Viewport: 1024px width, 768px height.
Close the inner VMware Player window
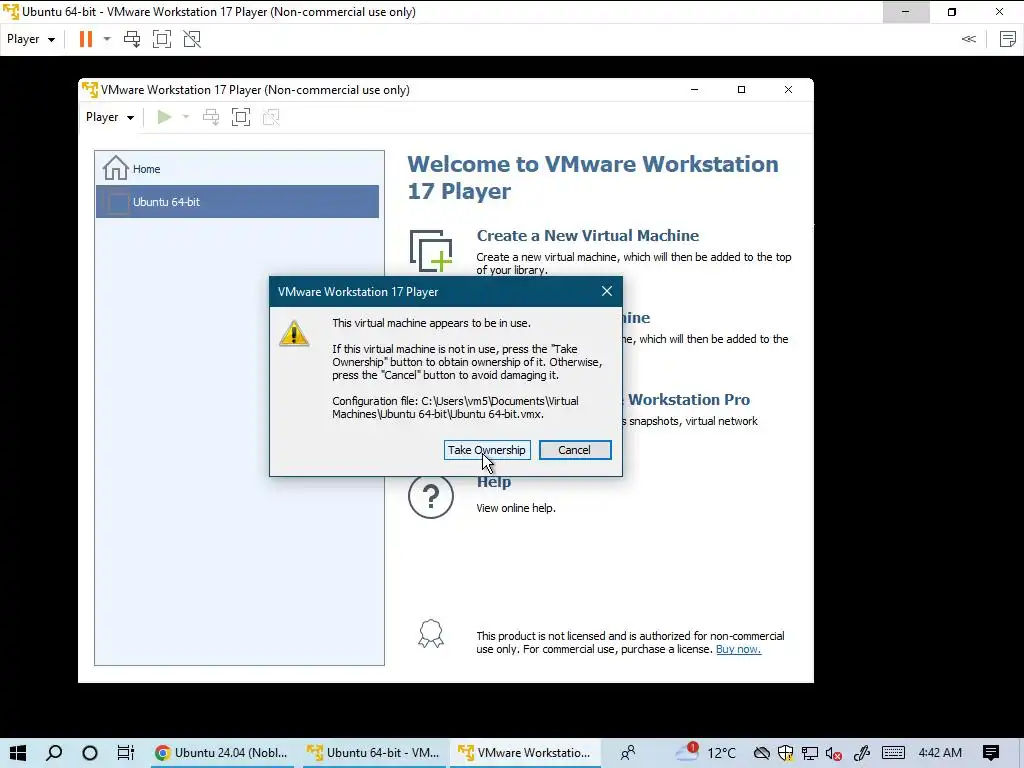point(788,89)
